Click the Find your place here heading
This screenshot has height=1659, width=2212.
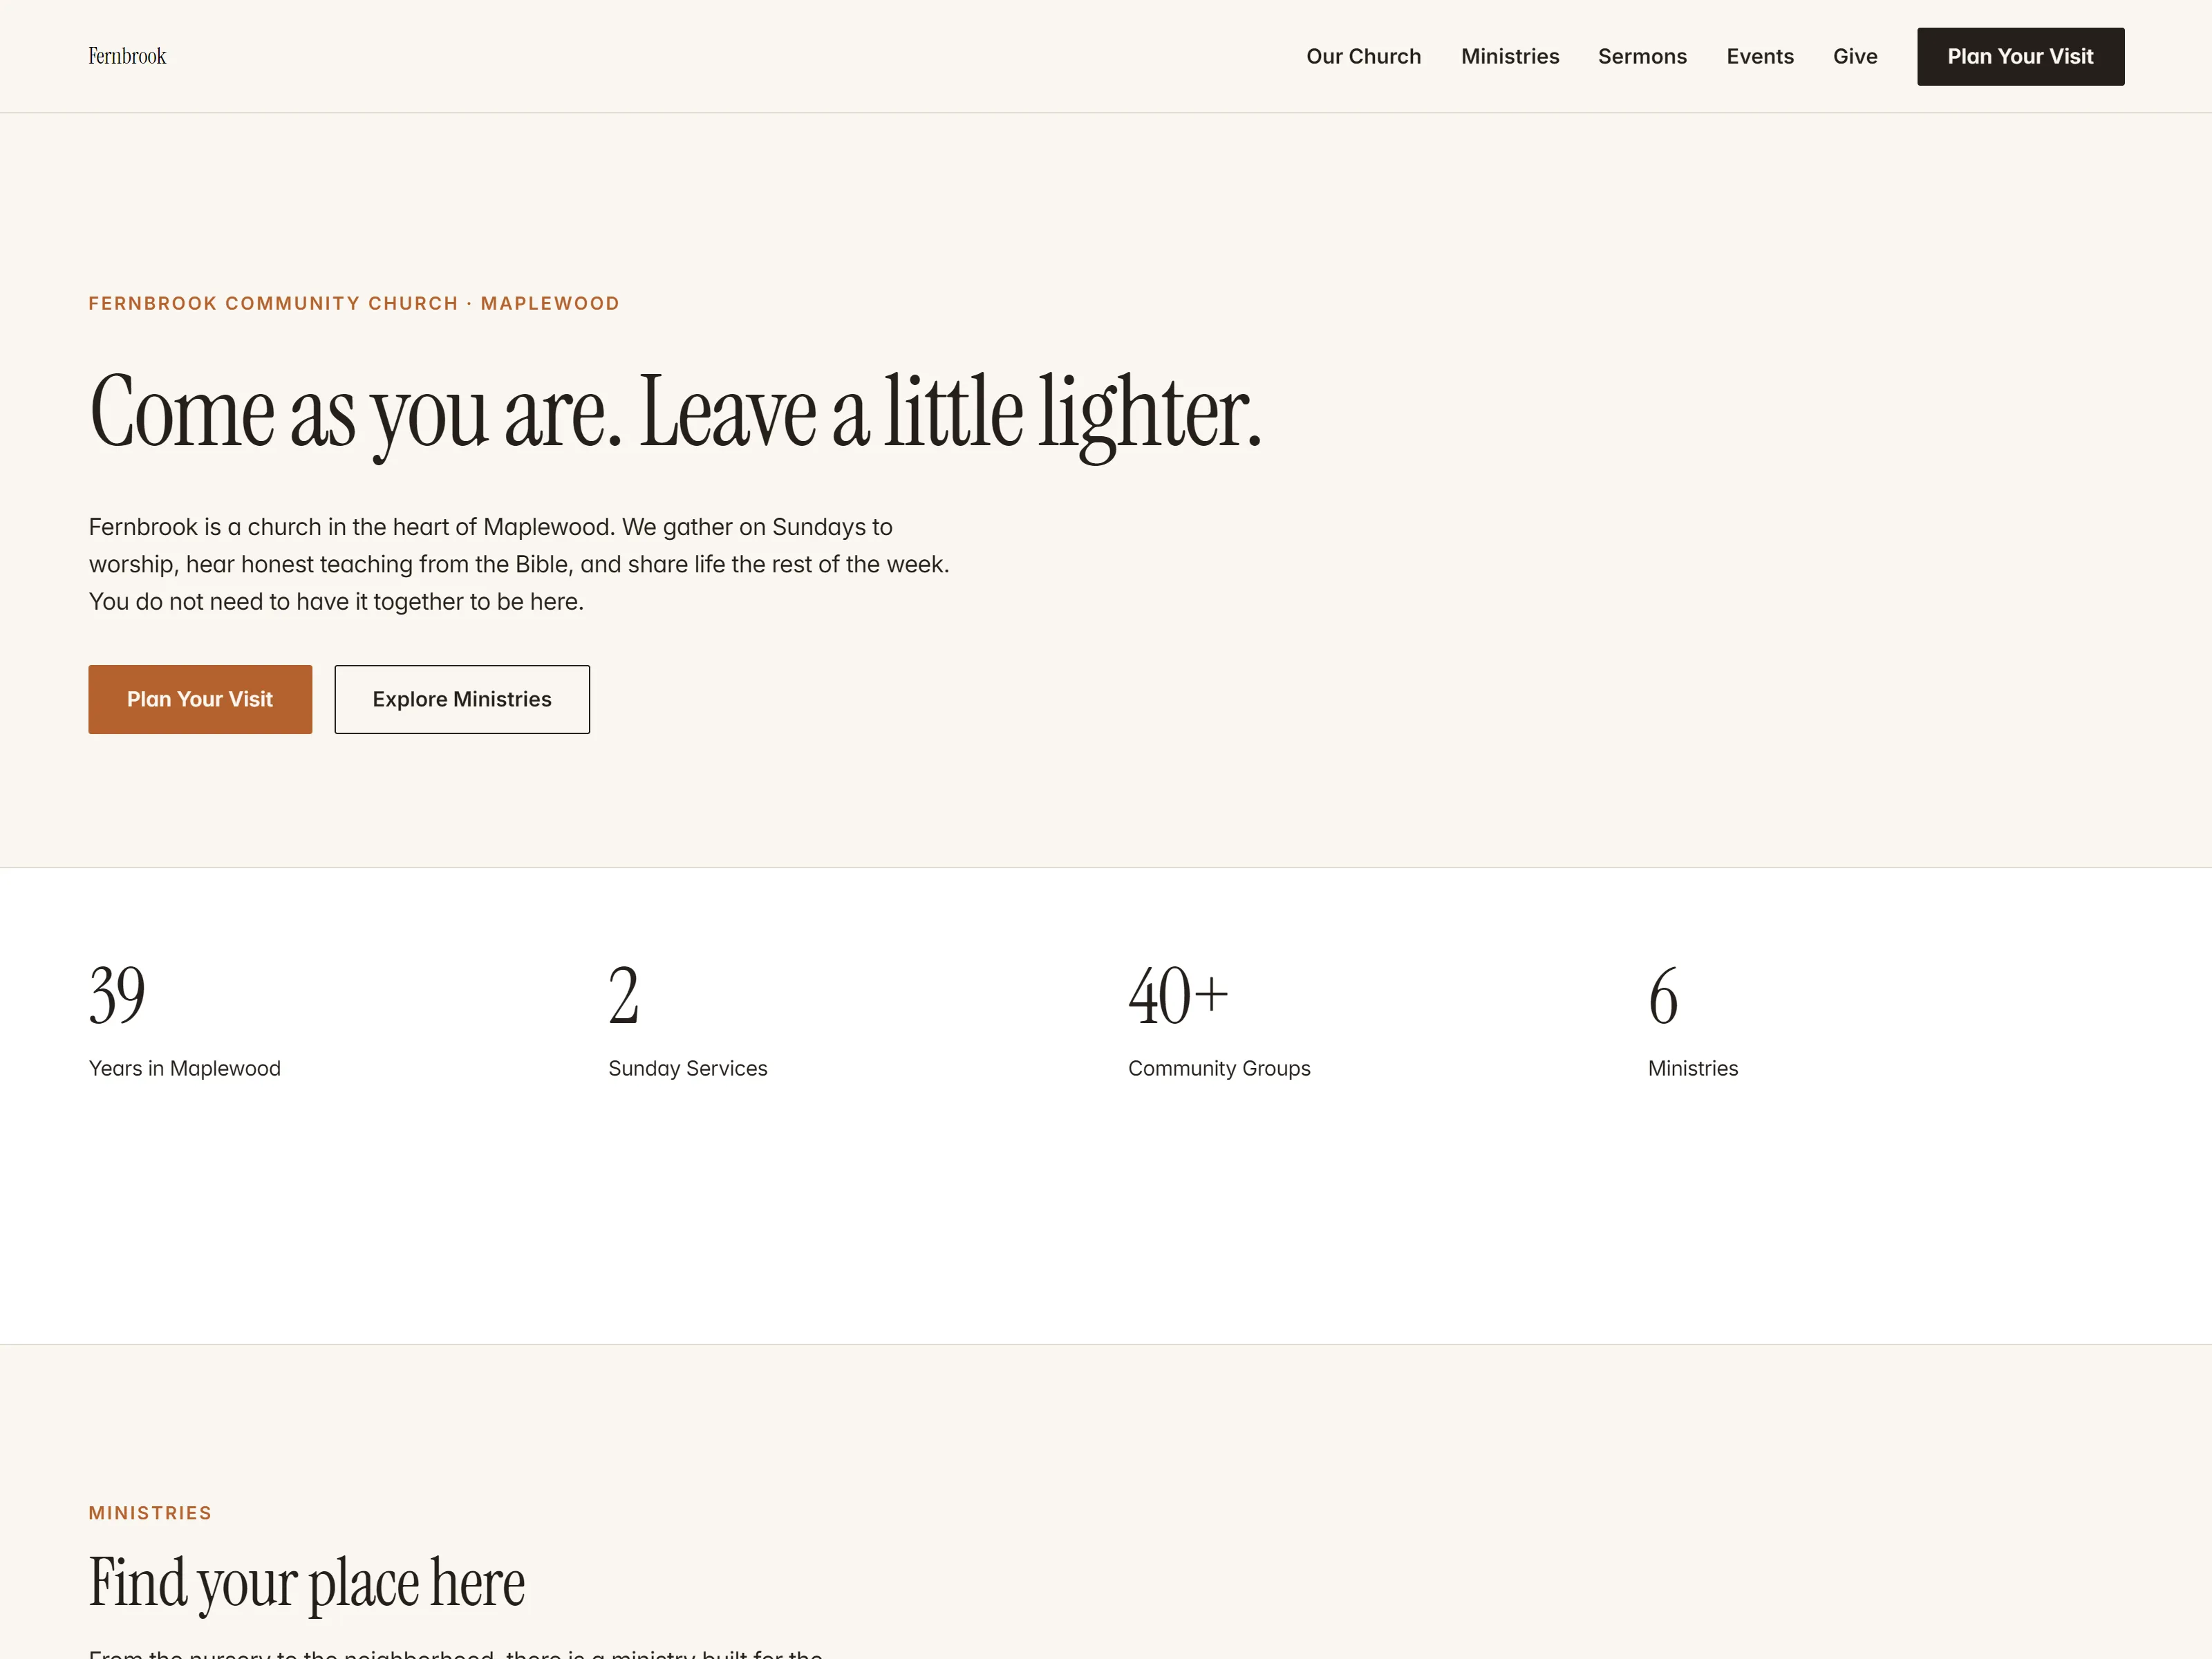[306, 1583]
